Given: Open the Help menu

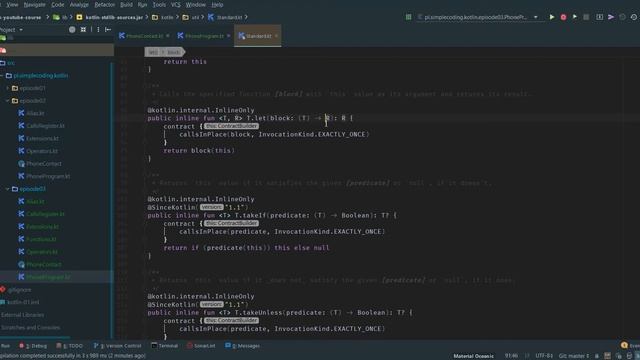Looking at the screenshot, I should 217,4.
